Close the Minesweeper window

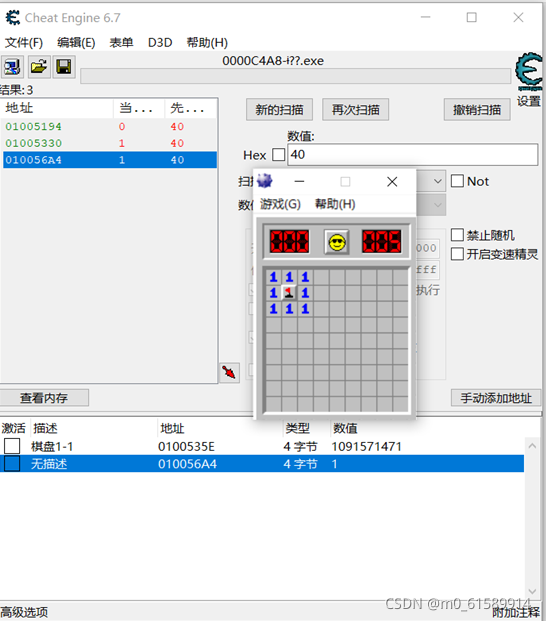[x=392, y=181]
